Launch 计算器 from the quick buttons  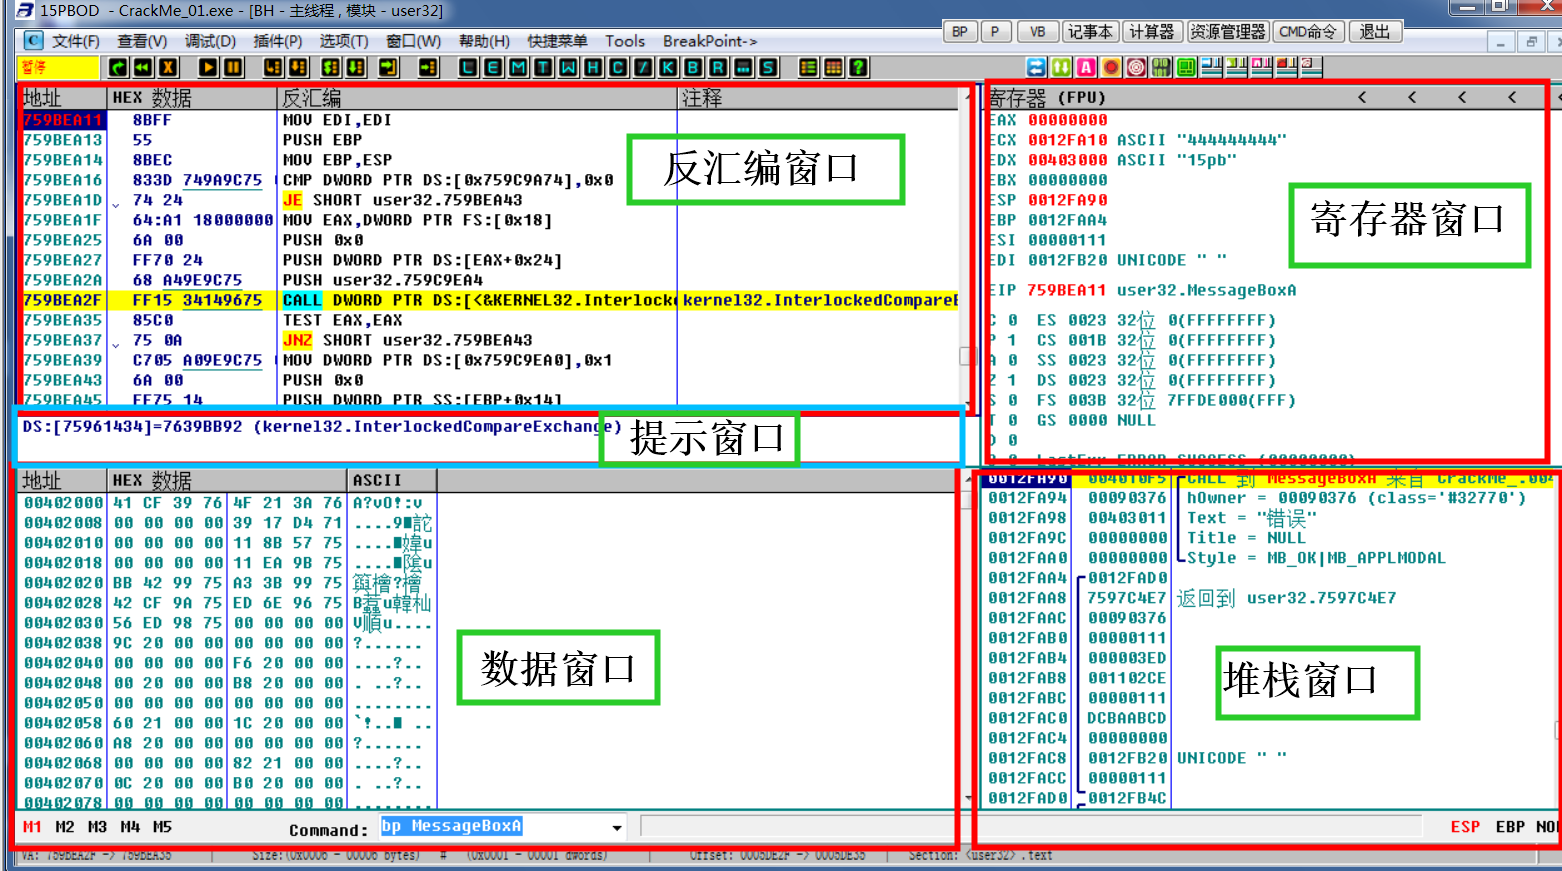coord(1152,31)
